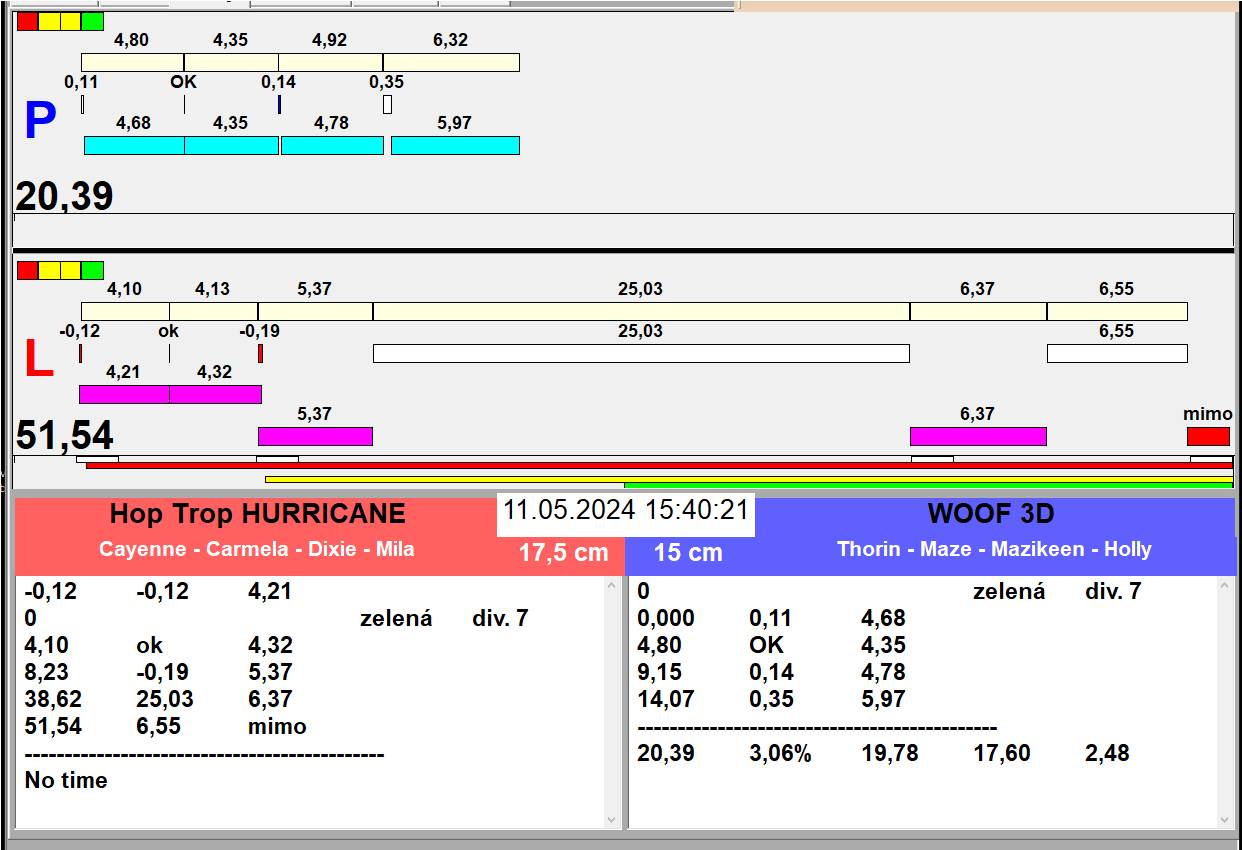Image resolution: width=1242 pixels, height=850 pixels.
Task: Click the red 'mimo' error block
Action: pyautogui.click(x=1208, y=436)
